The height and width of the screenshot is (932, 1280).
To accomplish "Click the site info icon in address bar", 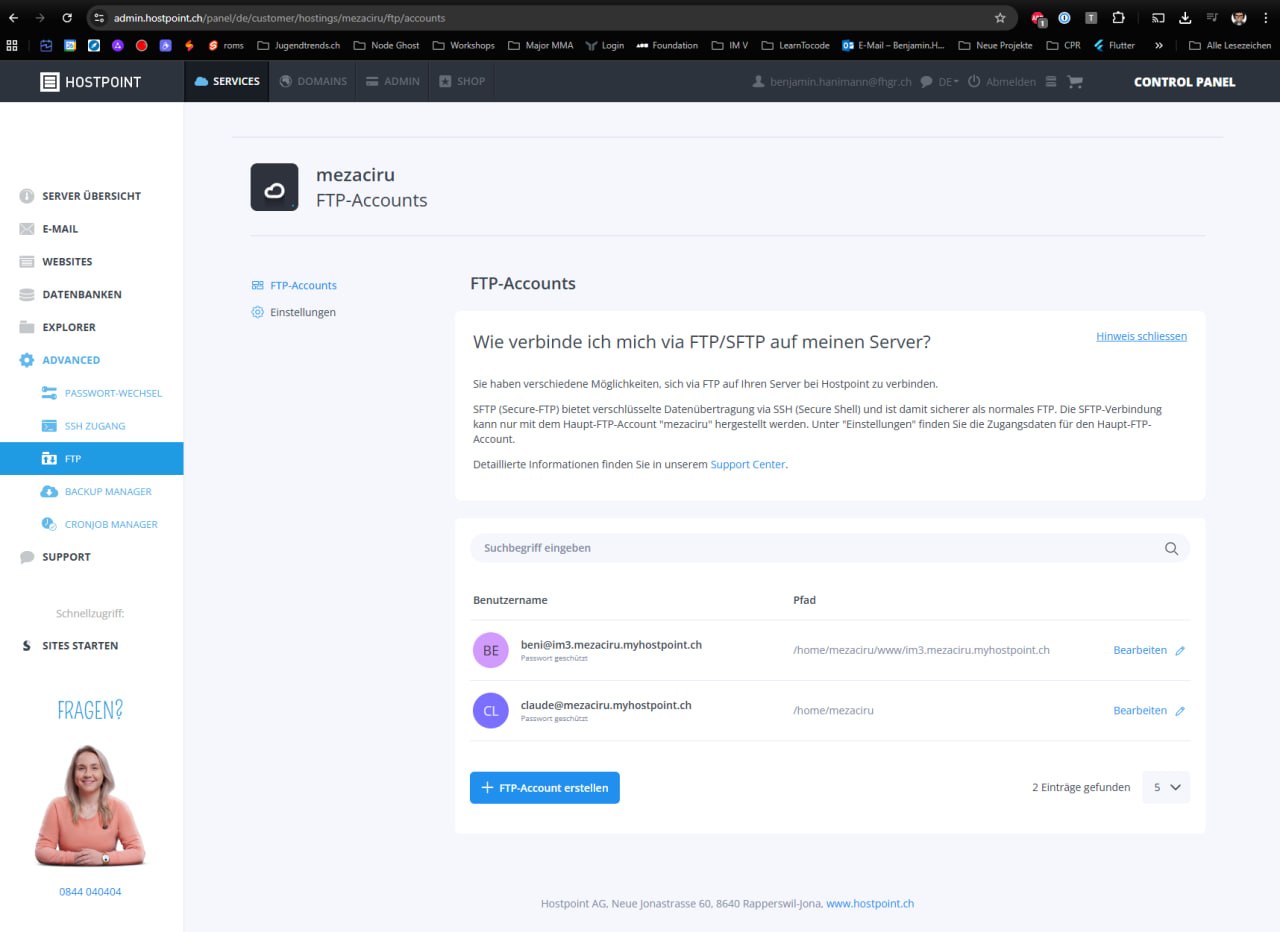I will pyautogui.click(x=98, y=18).
